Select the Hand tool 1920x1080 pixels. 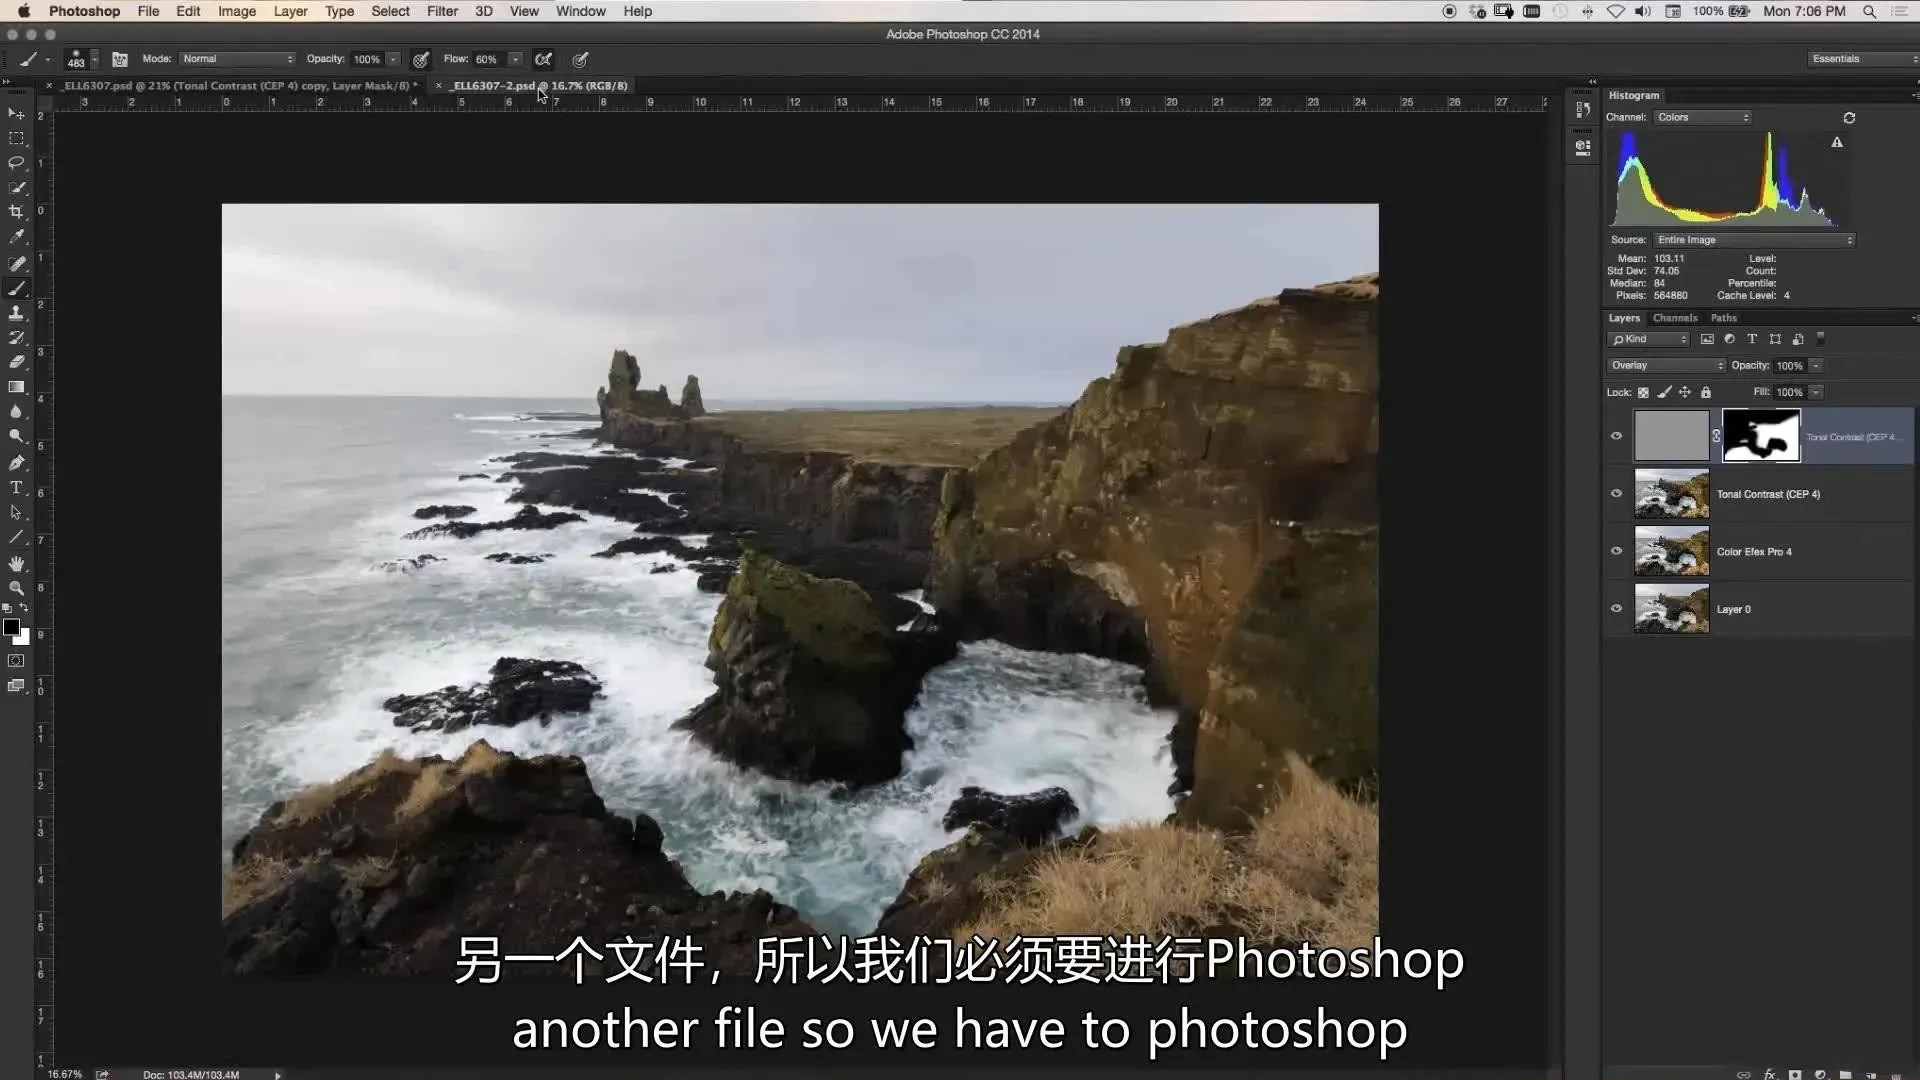point(16,564)
